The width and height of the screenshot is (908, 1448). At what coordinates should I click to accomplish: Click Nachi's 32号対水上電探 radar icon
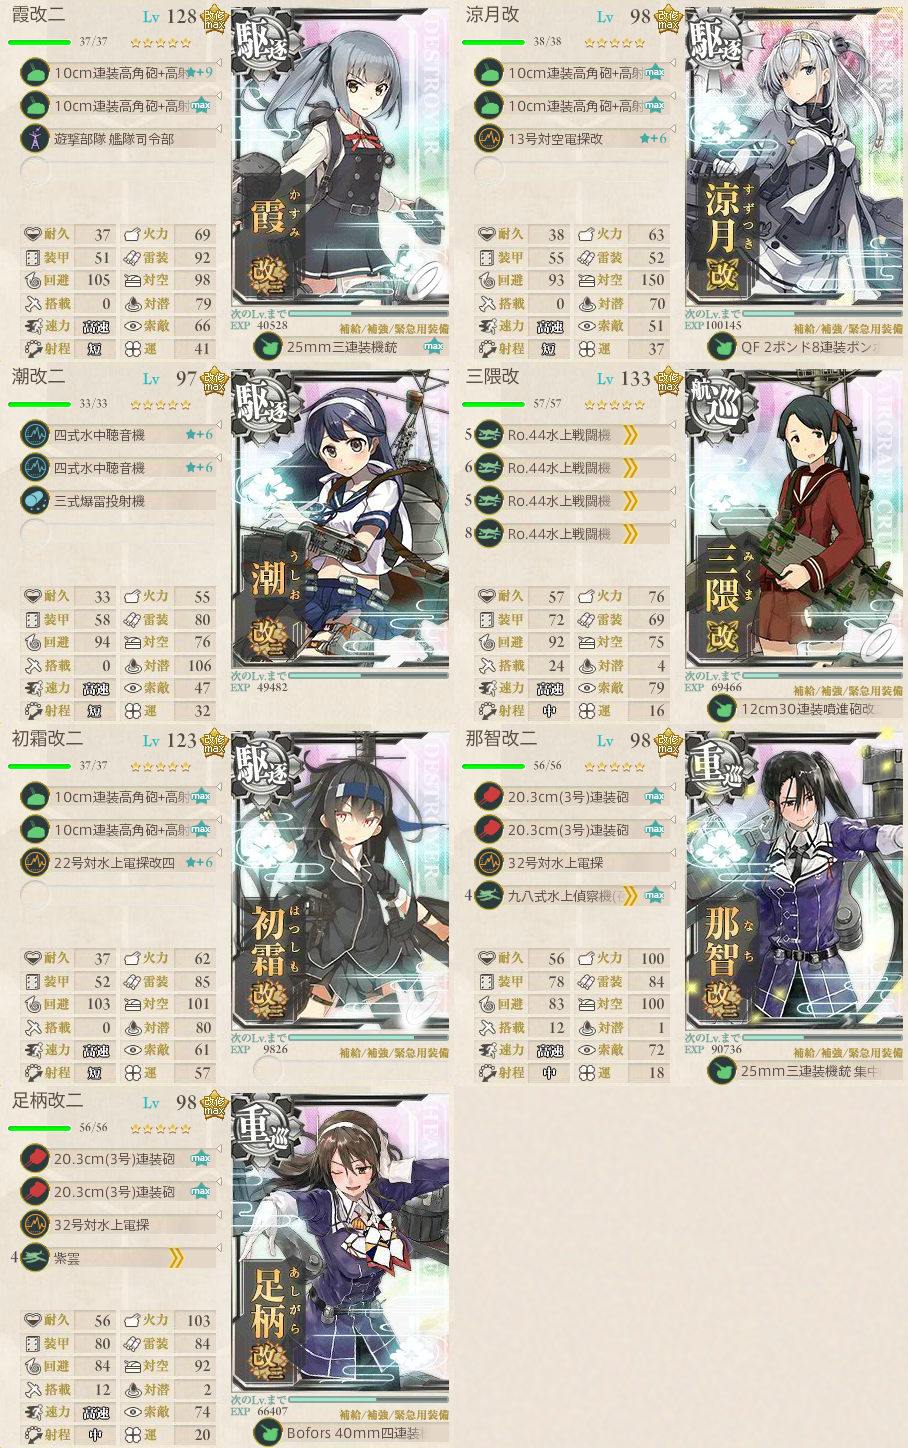click(x=489, y=862)
